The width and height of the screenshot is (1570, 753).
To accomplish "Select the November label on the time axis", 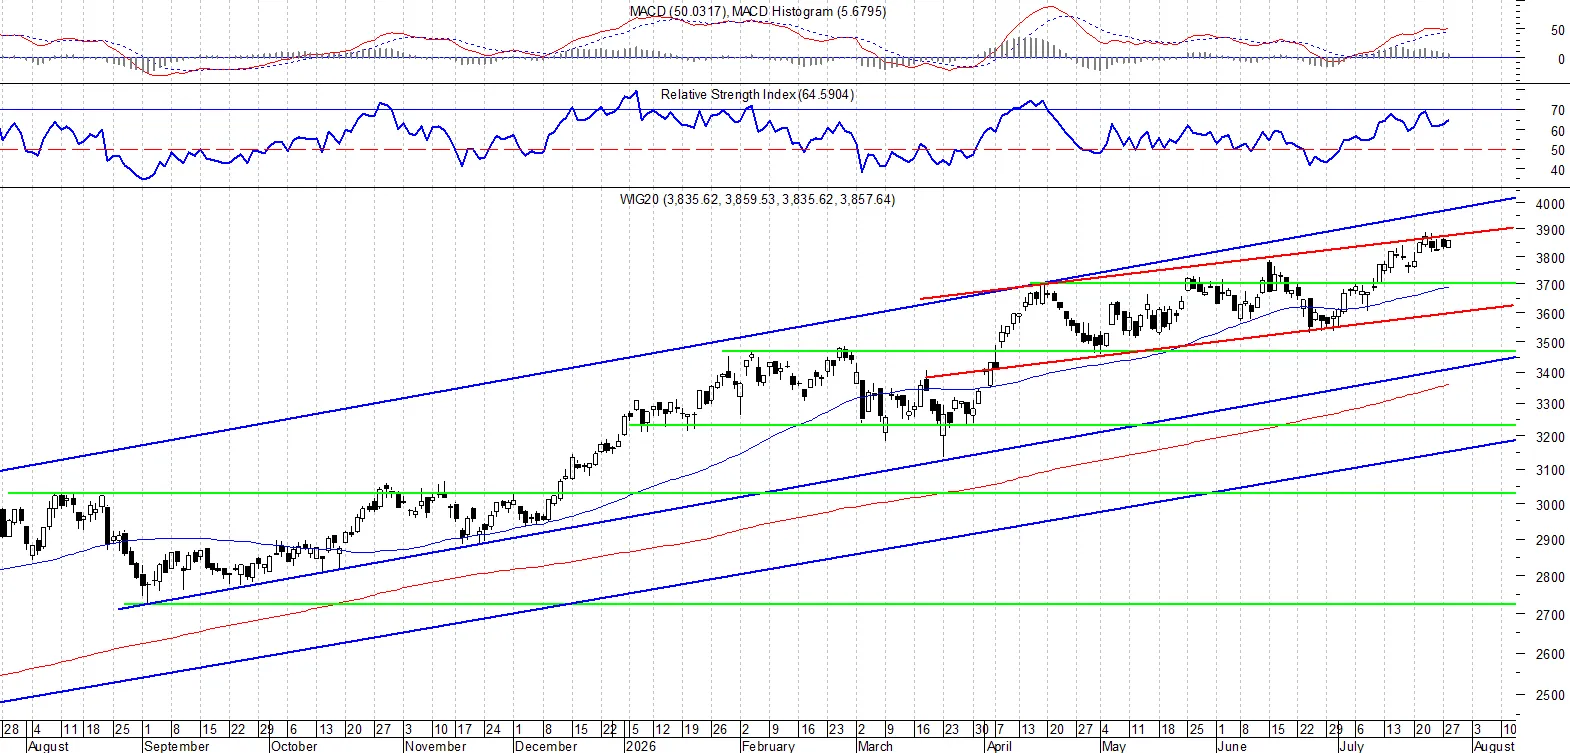I will tap(435, 746).
